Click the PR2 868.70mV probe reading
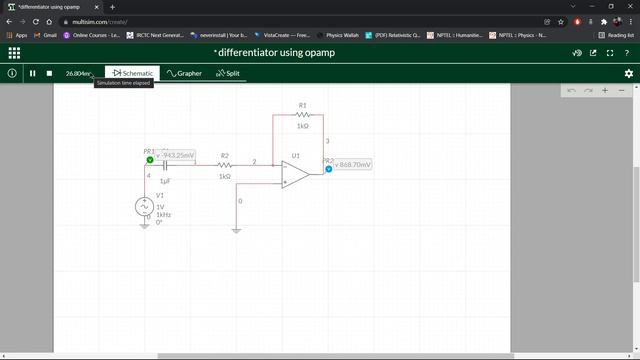 [353, 164]
